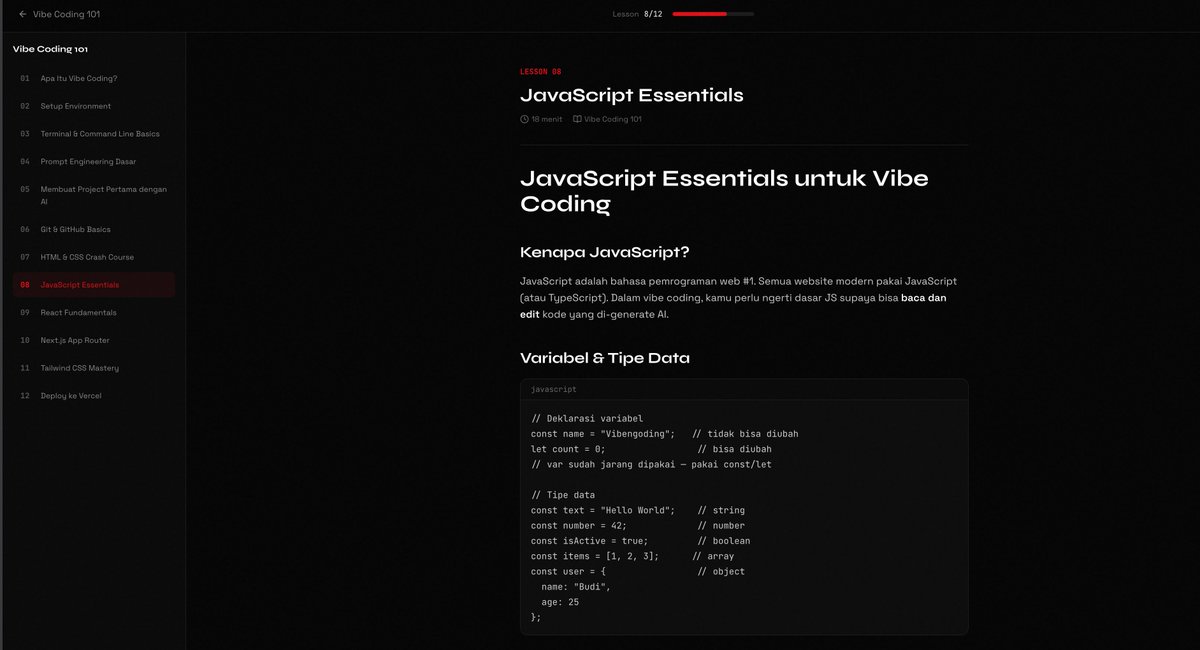This screenshot has width=1200, height=650.
Task: Open lesson 11 Tailwind CSS Mastery
Action: point(94,368)
